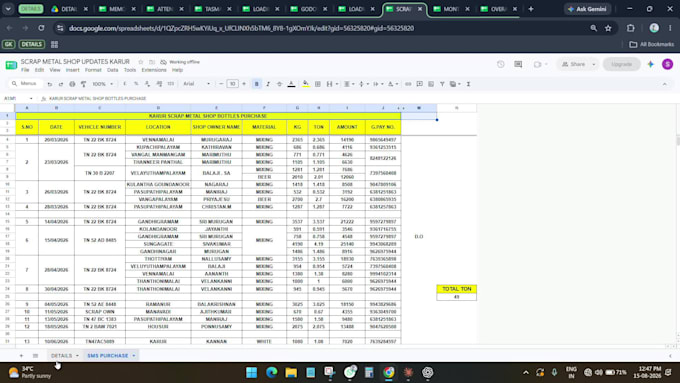Toggle italic formatting

(x=268, y=84)
